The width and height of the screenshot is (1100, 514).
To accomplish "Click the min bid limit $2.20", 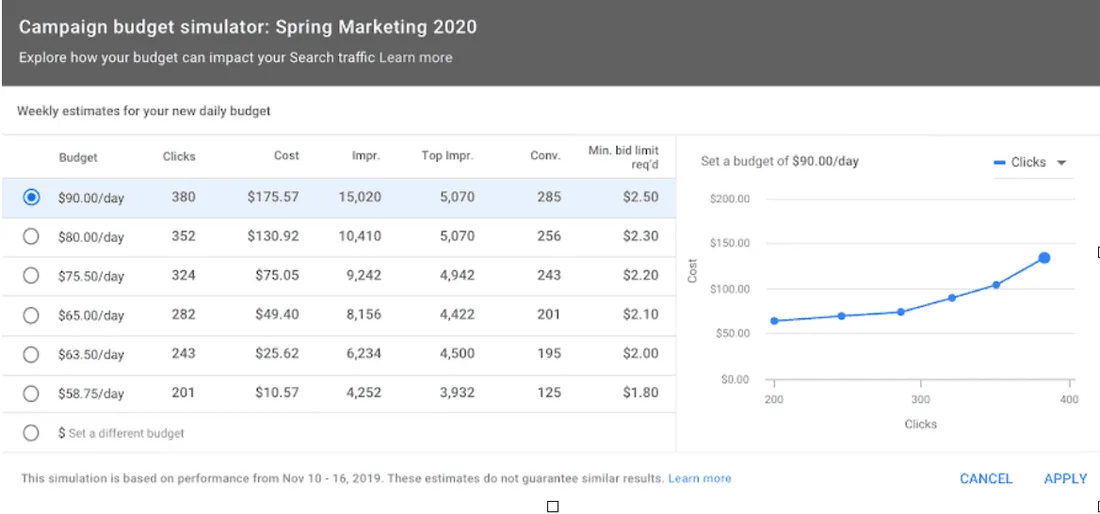I will 641,276.
